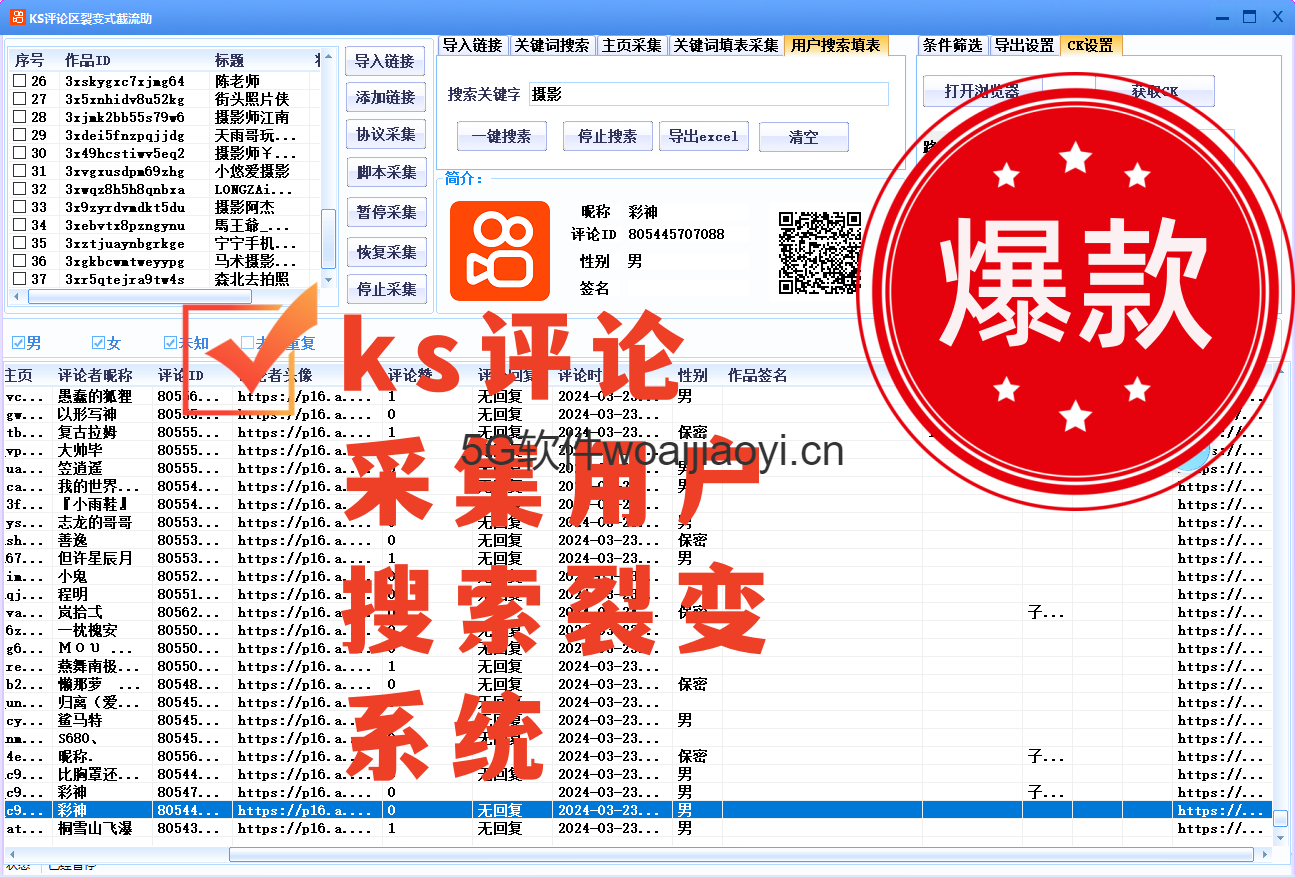Click the 停止搜索 button
The height and width of the screenshot is (878, 1295).
click(608, 136)
